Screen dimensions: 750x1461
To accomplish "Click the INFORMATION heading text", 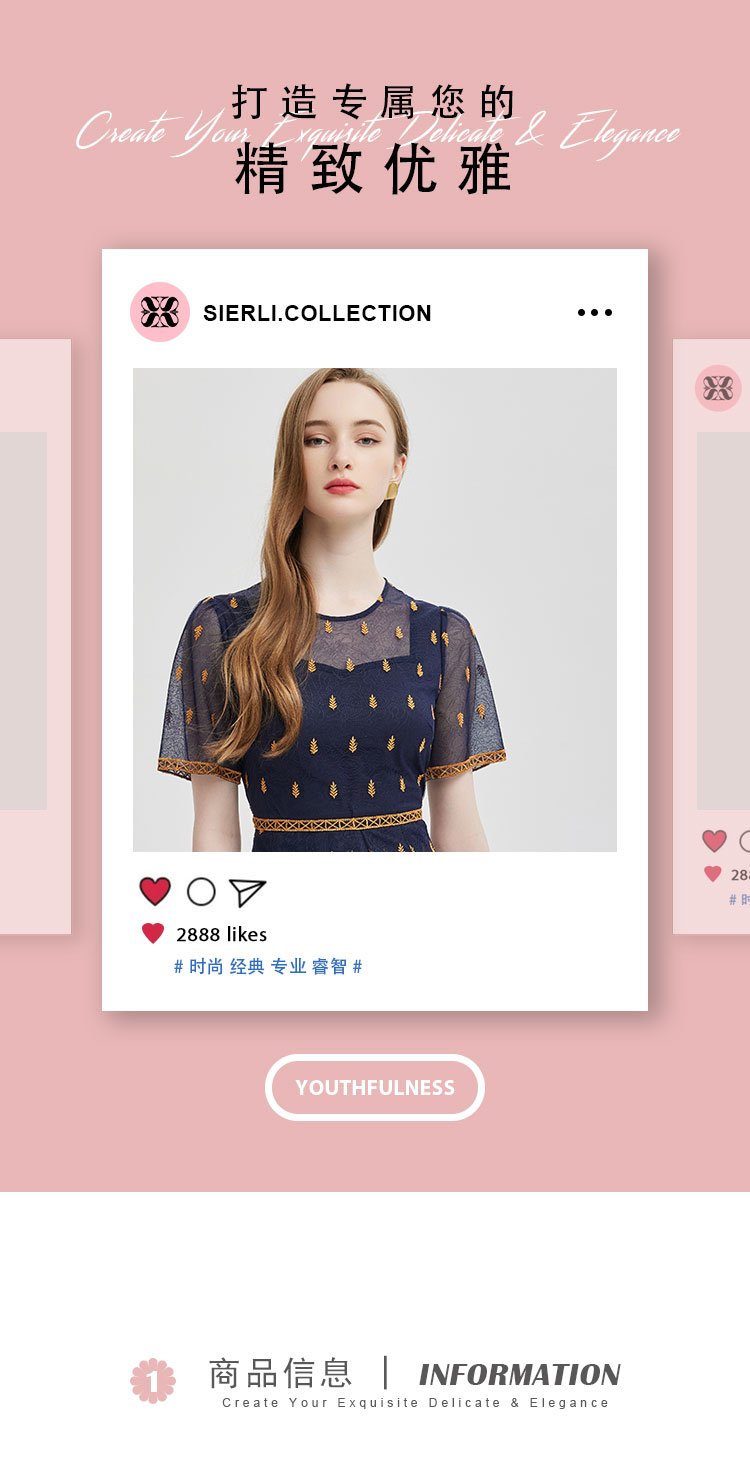I will pyautogui.click(x=520, y=1375).
